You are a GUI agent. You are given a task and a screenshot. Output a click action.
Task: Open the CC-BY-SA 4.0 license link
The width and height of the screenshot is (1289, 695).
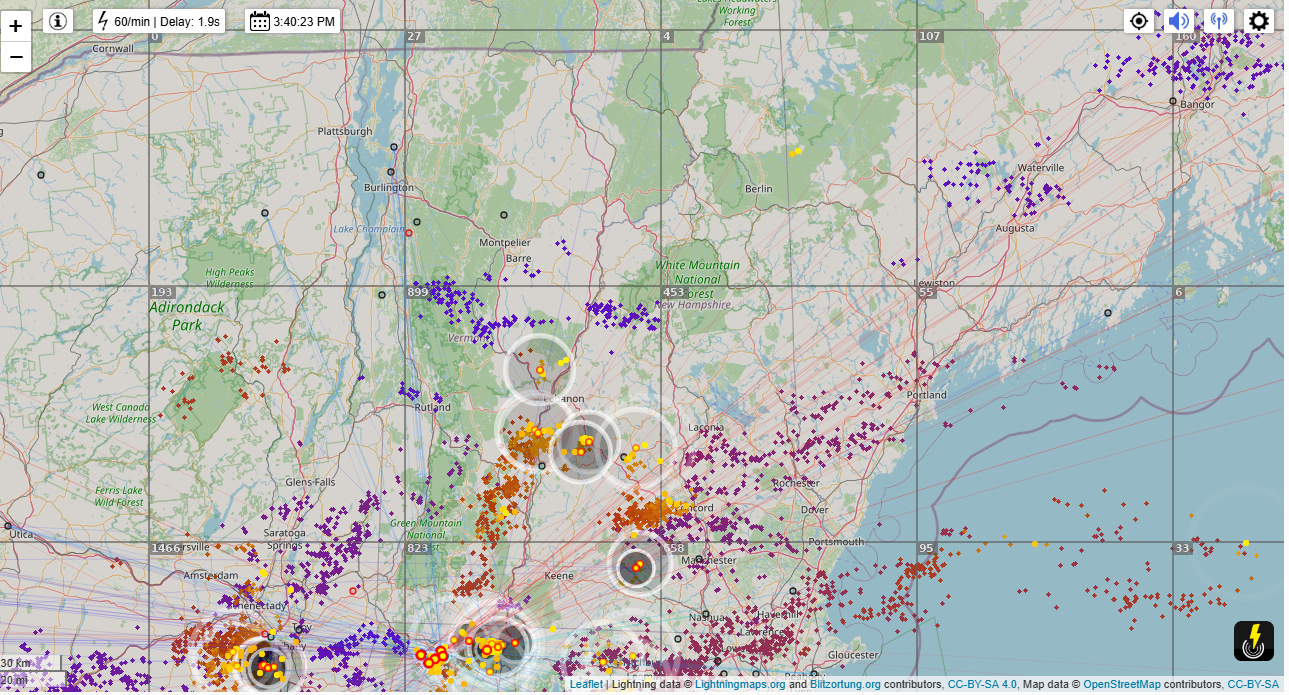coord(982,685)
